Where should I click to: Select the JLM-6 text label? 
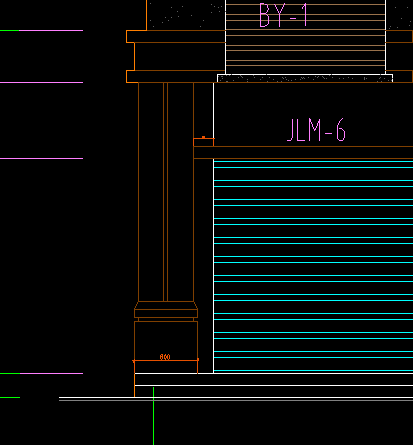coord(316,130)
